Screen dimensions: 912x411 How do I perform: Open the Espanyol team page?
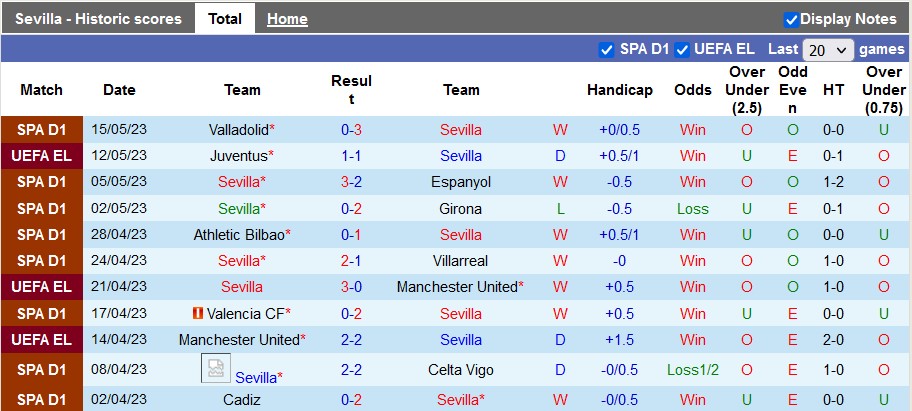point(461,182)
